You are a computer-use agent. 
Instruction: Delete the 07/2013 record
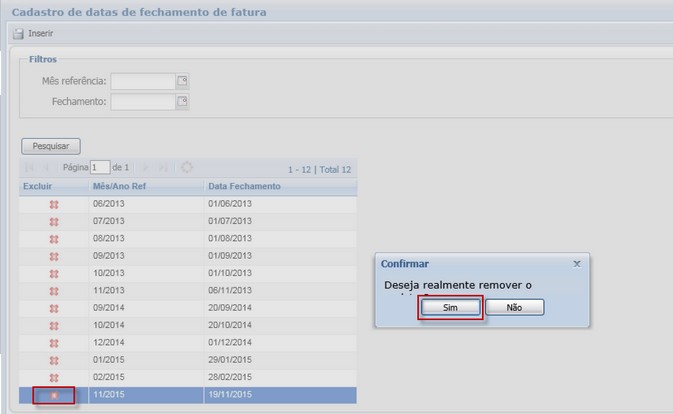pos(55,221)
